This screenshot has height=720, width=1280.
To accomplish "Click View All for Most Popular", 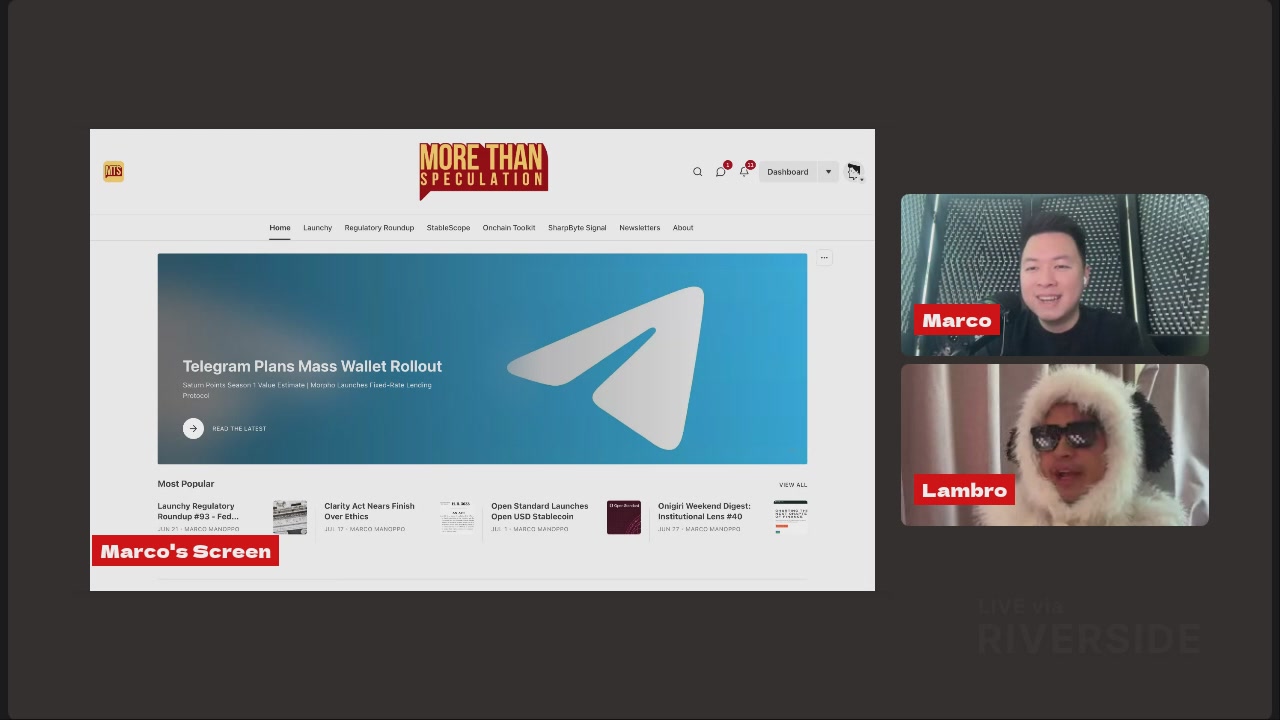I will (x=793, y=485).
